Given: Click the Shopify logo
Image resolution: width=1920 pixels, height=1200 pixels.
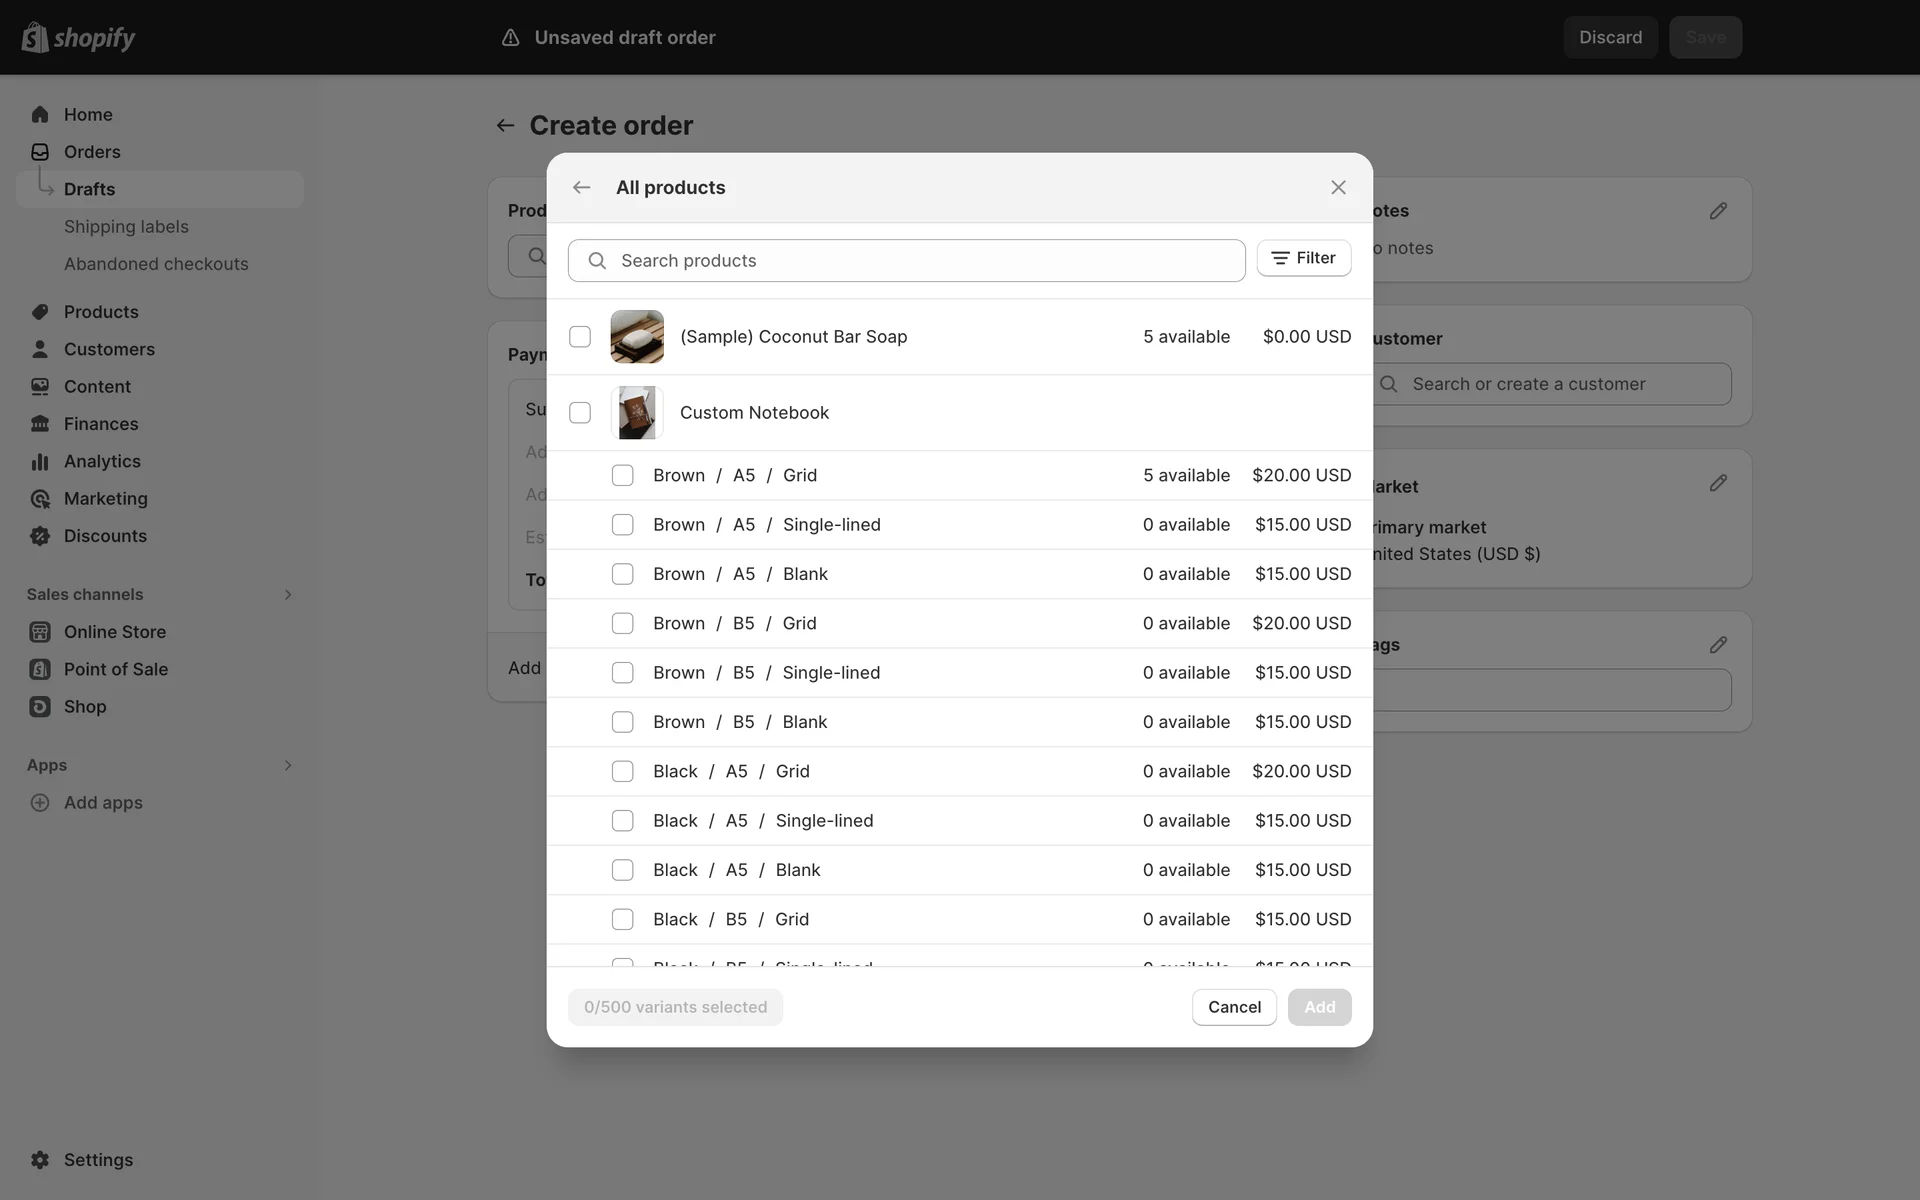Looking at the screenshot, I should 78,38.
